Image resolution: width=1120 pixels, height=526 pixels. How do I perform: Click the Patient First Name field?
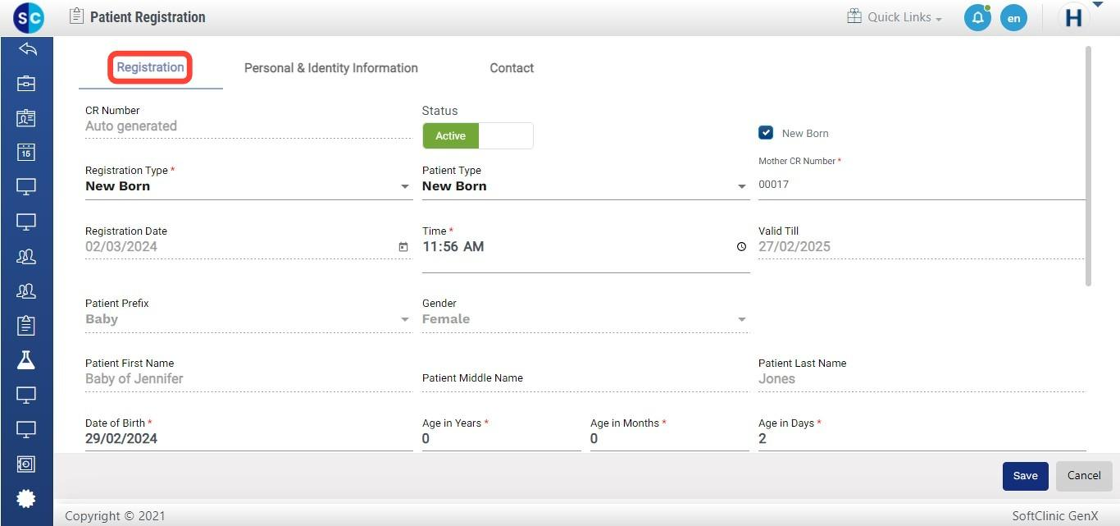pos(249,379)
